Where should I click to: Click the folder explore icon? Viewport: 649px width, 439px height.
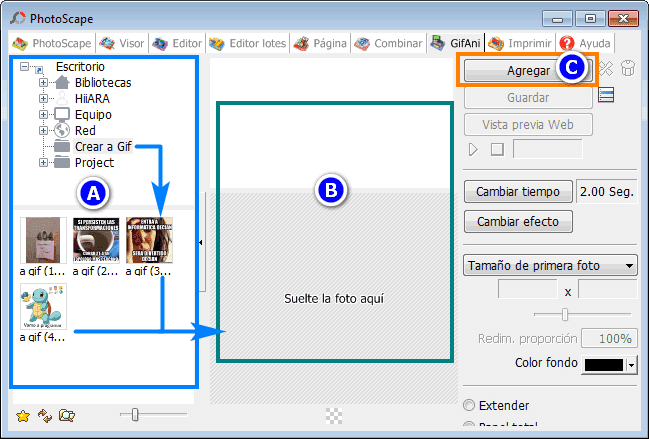67,415
